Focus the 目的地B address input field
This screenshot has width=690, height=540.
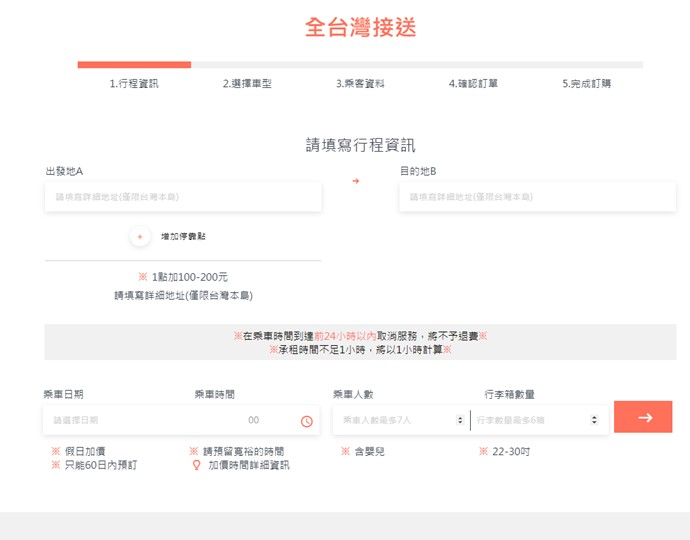click(x=536, y=197)
